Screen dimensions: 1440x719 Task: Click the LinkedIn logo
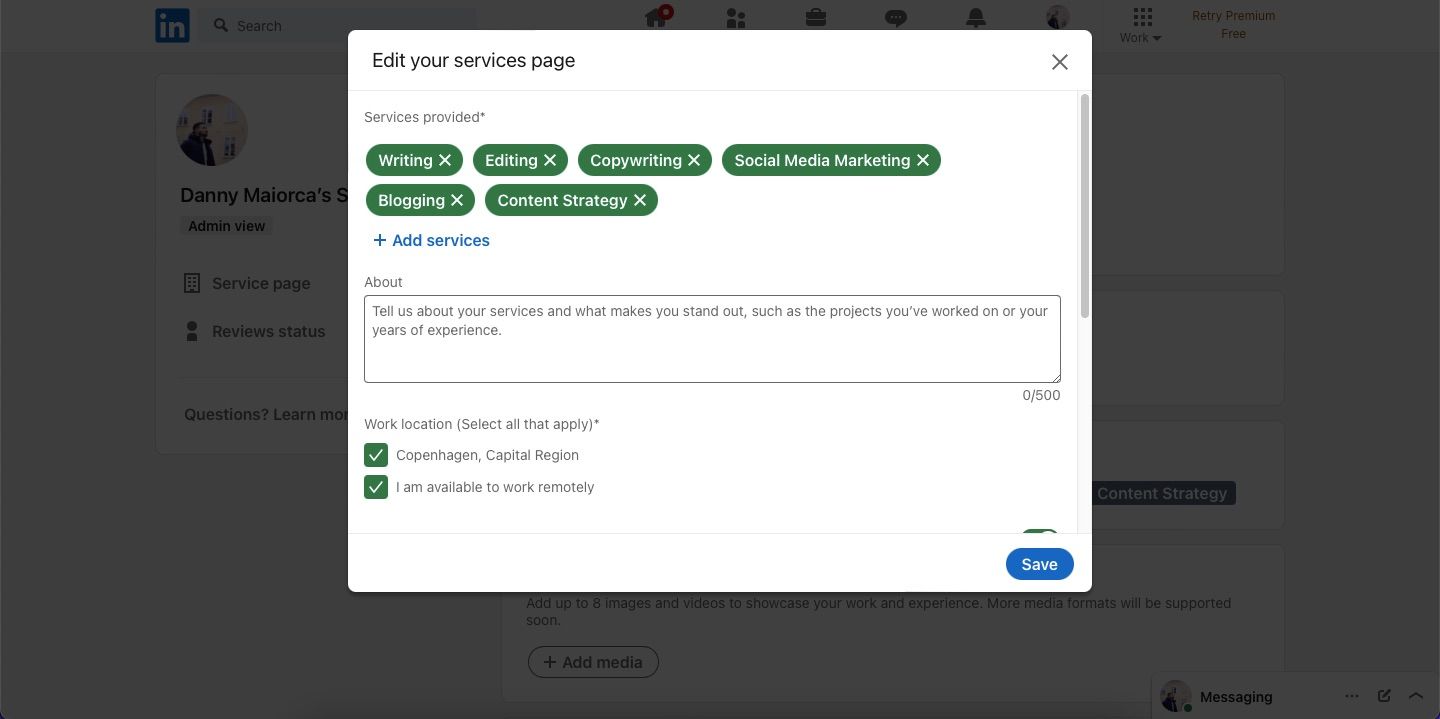coord(171,25)
